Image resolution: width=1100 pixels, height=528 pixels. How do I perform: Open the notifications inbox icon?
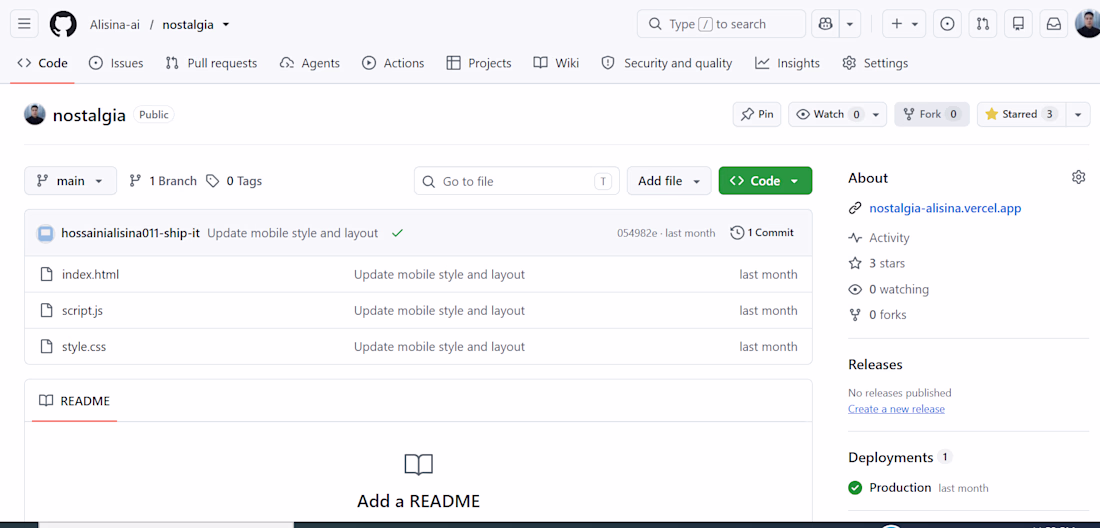click(1054, 24)
